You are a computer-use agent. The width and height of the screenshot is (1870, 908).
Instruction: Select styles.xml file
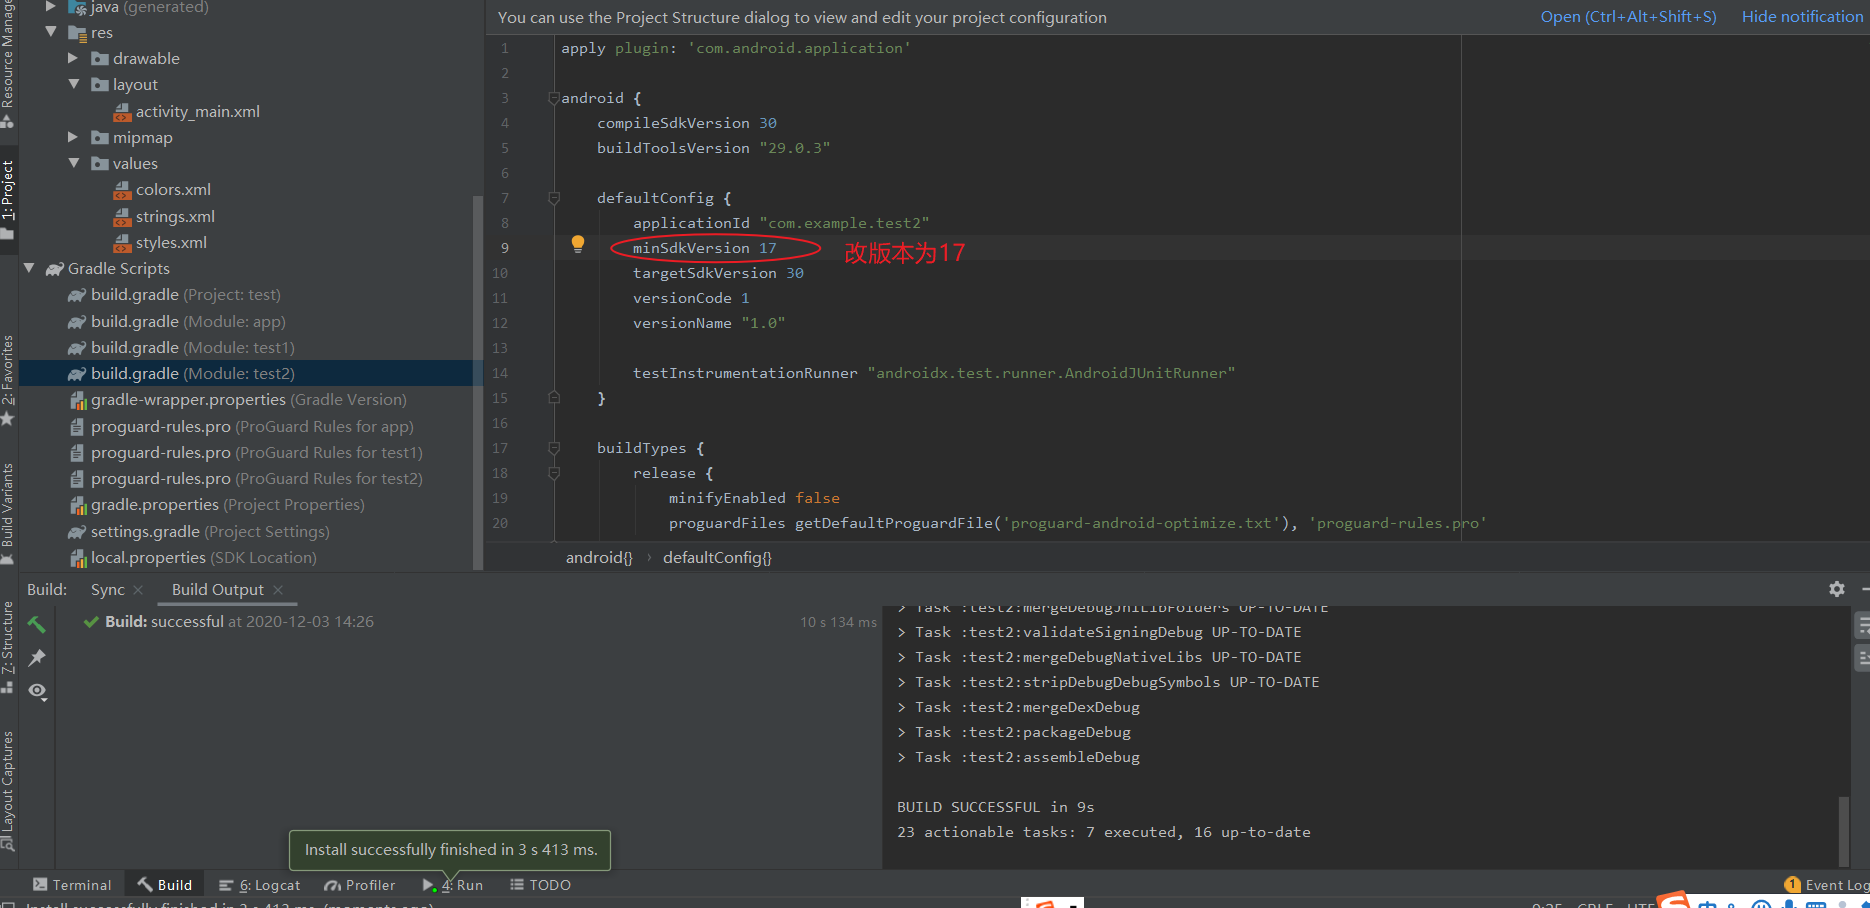click(160, 242)
